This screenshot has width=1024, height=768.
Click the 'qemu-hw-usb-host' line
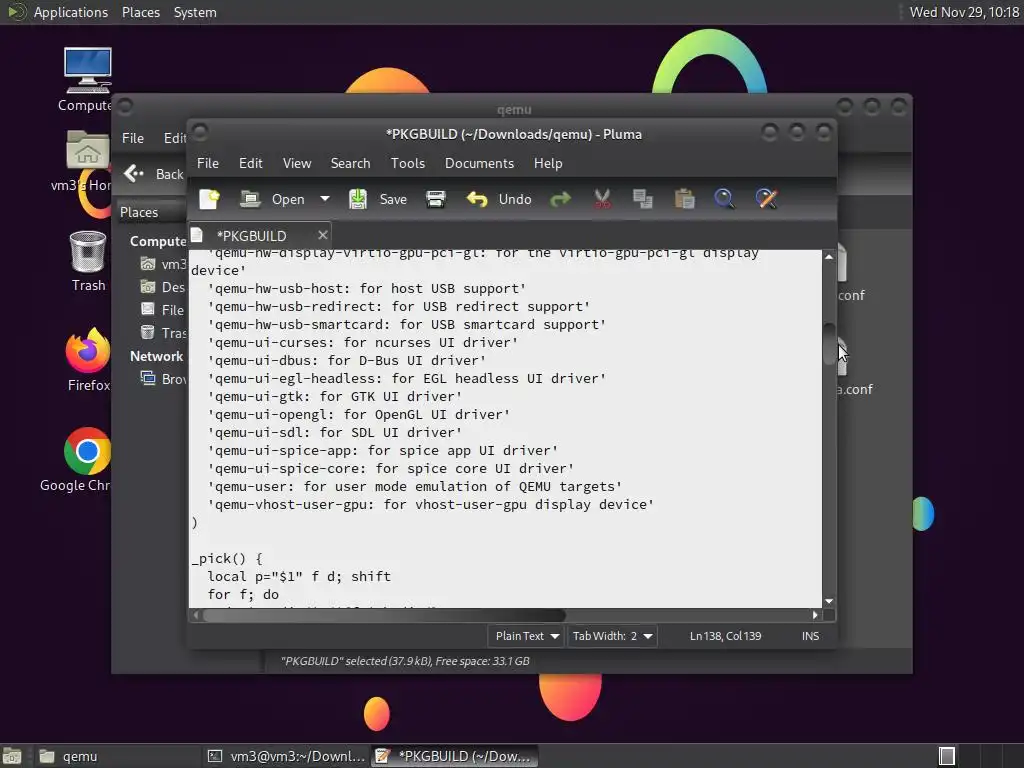pyautogui.click(x=367, y=289)
